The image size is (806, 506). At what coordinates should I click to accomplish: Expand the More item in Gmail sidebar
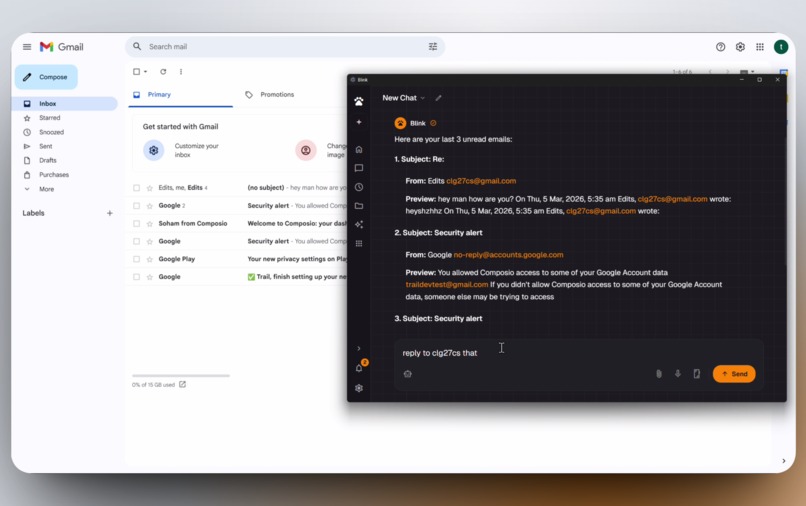coord(46,189)
